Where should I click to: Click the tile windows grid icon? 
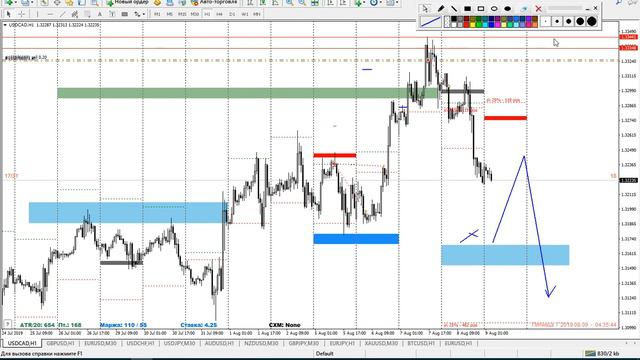(x=315, y=2)
